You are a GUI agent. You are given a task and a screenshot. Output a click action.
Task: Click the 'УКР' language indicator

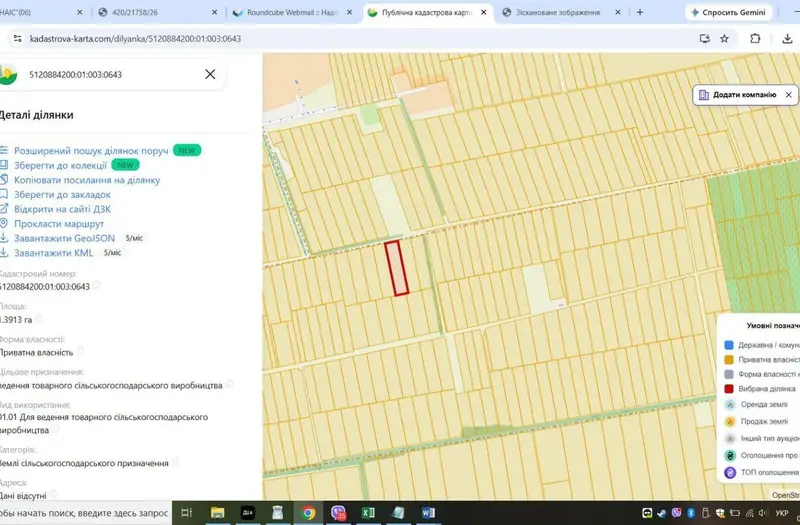(781, 513)
